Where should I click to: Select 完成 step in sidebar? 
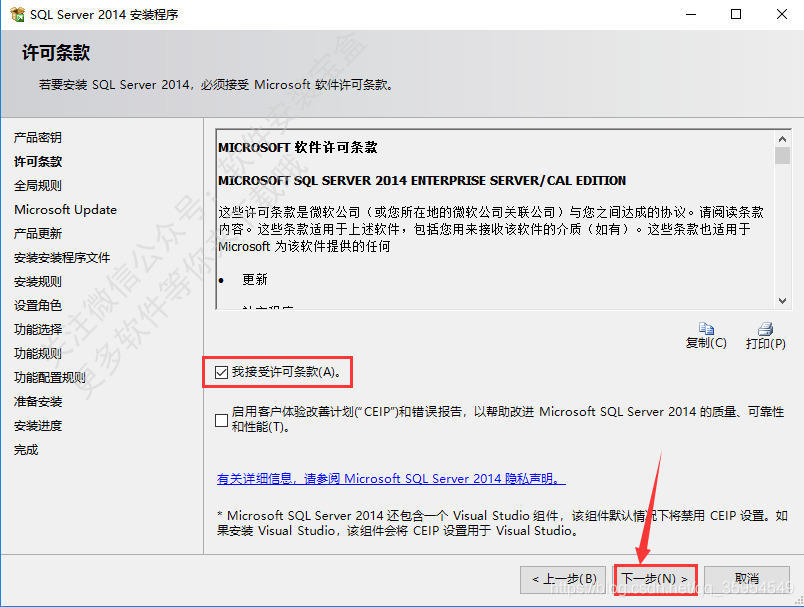[x=26, y=450]
